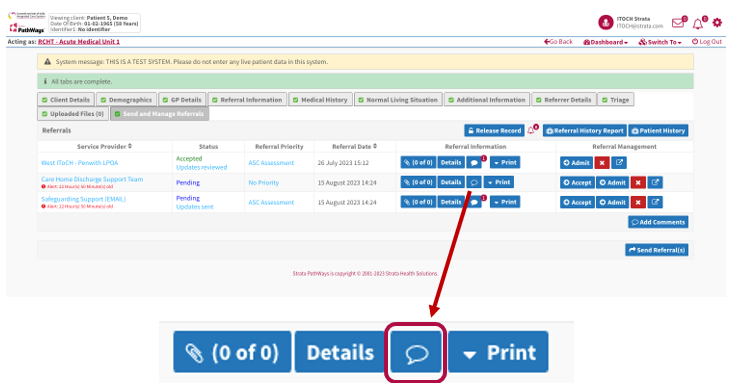This screenshot has height=383, width=729.
Task: Click the enlarged paperclip (0 of 0) callout button
Action: [232, 352]
